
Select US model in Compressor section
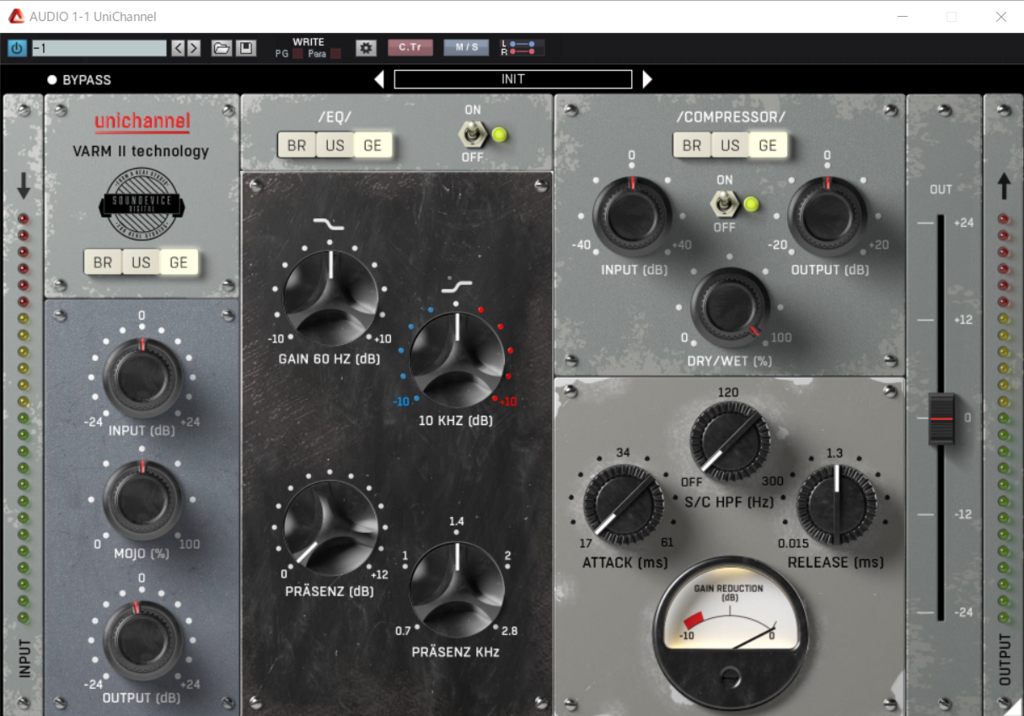coord(729,145)
